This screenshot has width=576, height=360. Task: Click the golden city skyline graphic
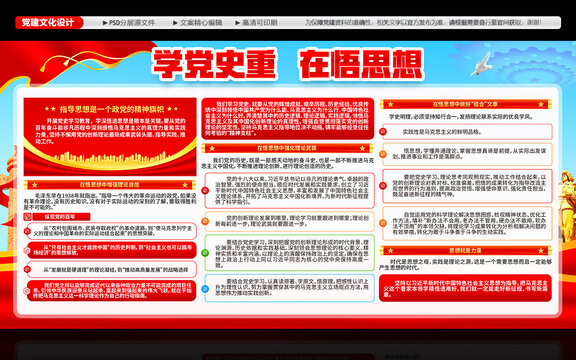click(x=109, y=157)
